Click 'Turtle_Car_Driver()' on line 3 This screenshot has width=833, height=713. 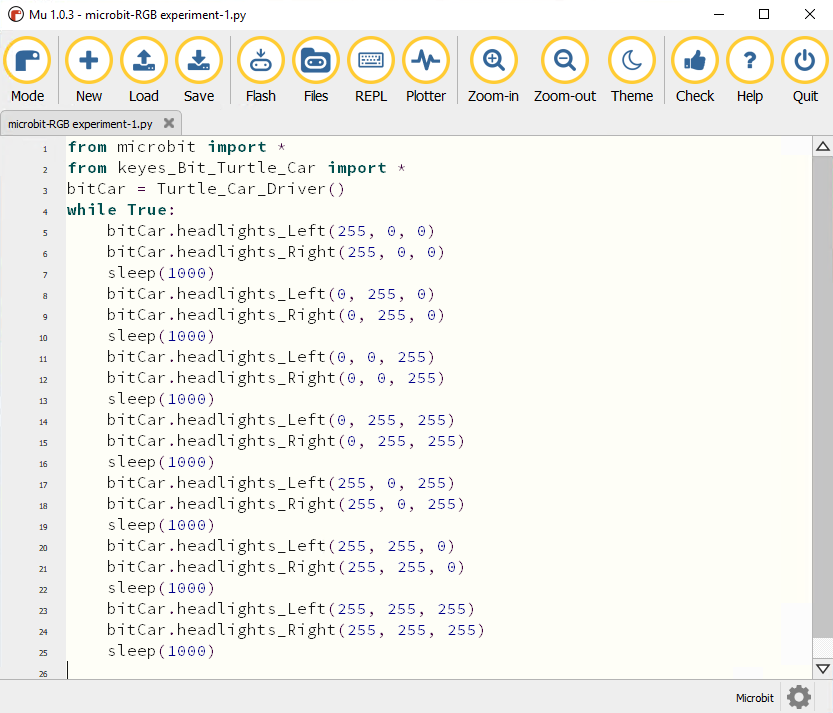[251, 189]
